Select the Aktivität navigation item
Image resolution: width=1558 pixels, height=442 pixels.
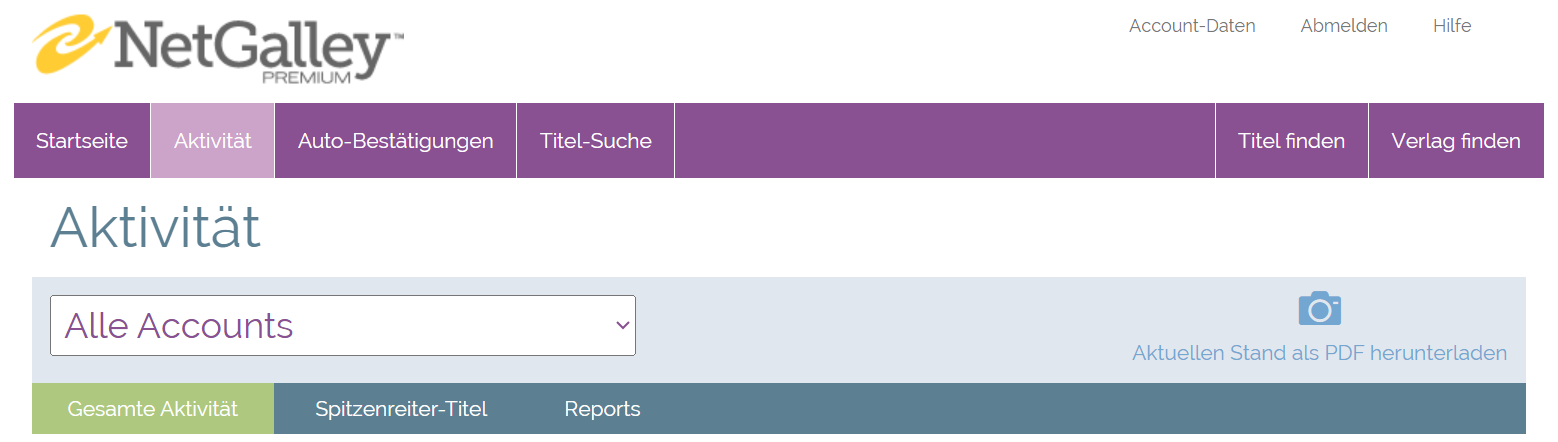point(212,141)
